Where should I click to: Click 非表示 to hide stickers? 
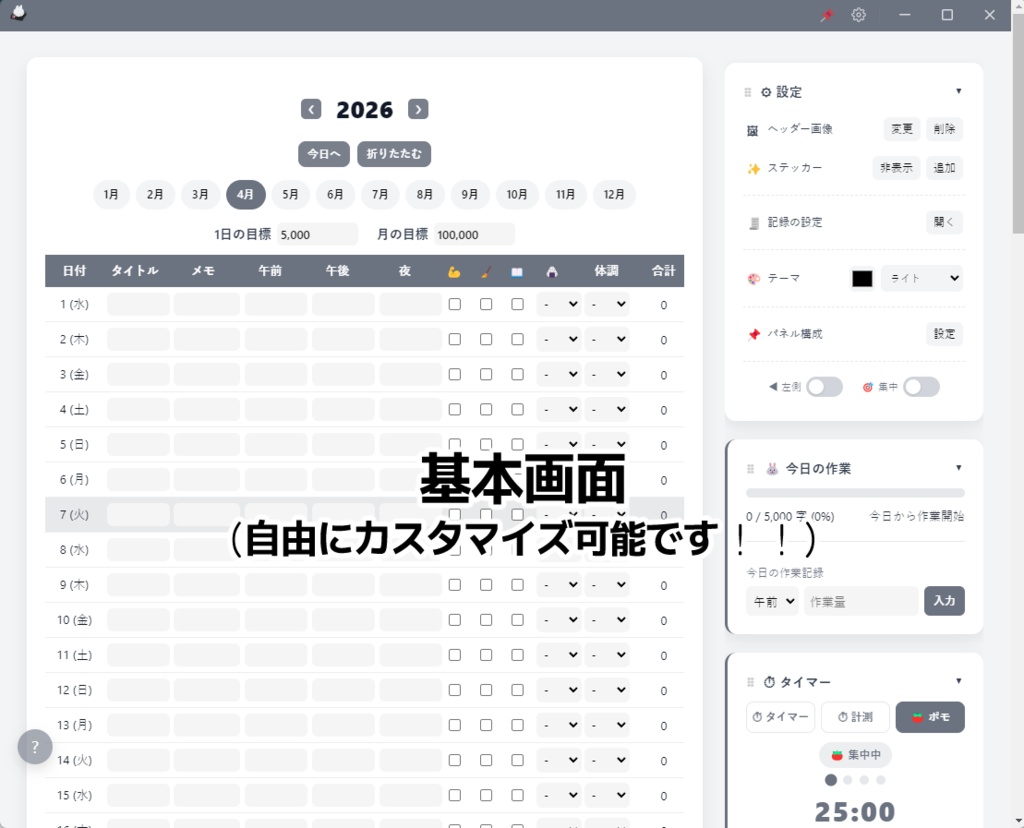pyautogui.click(x=895, y=168)
